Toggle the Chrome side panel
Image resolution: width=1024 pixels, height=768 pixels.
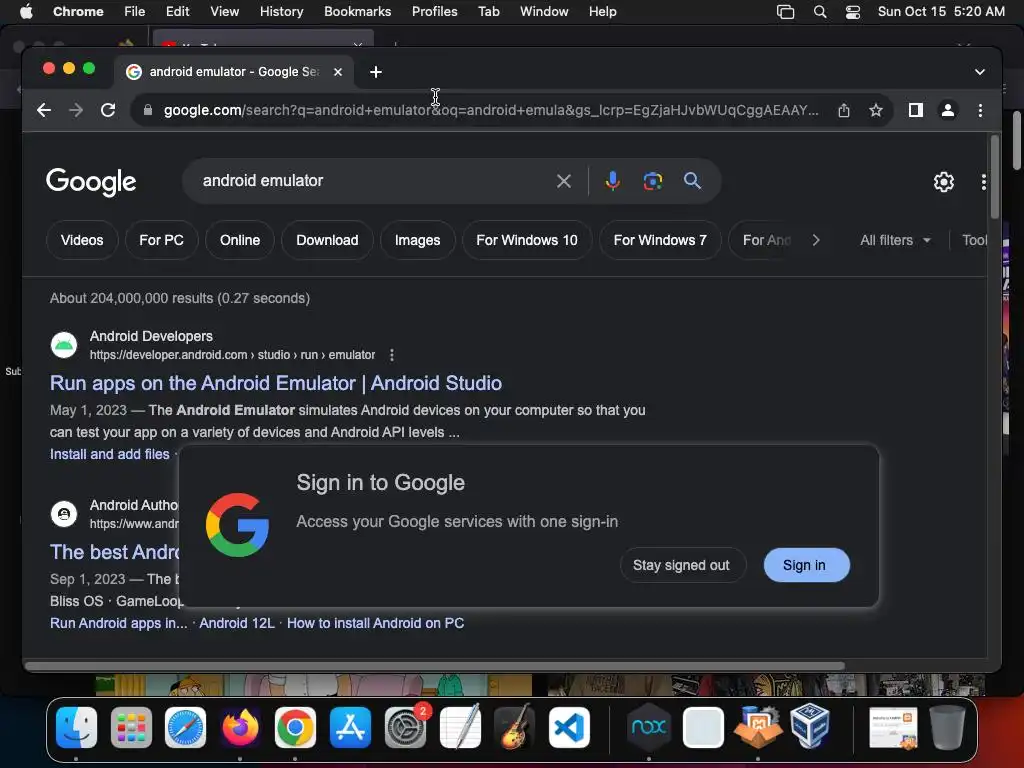916,110
